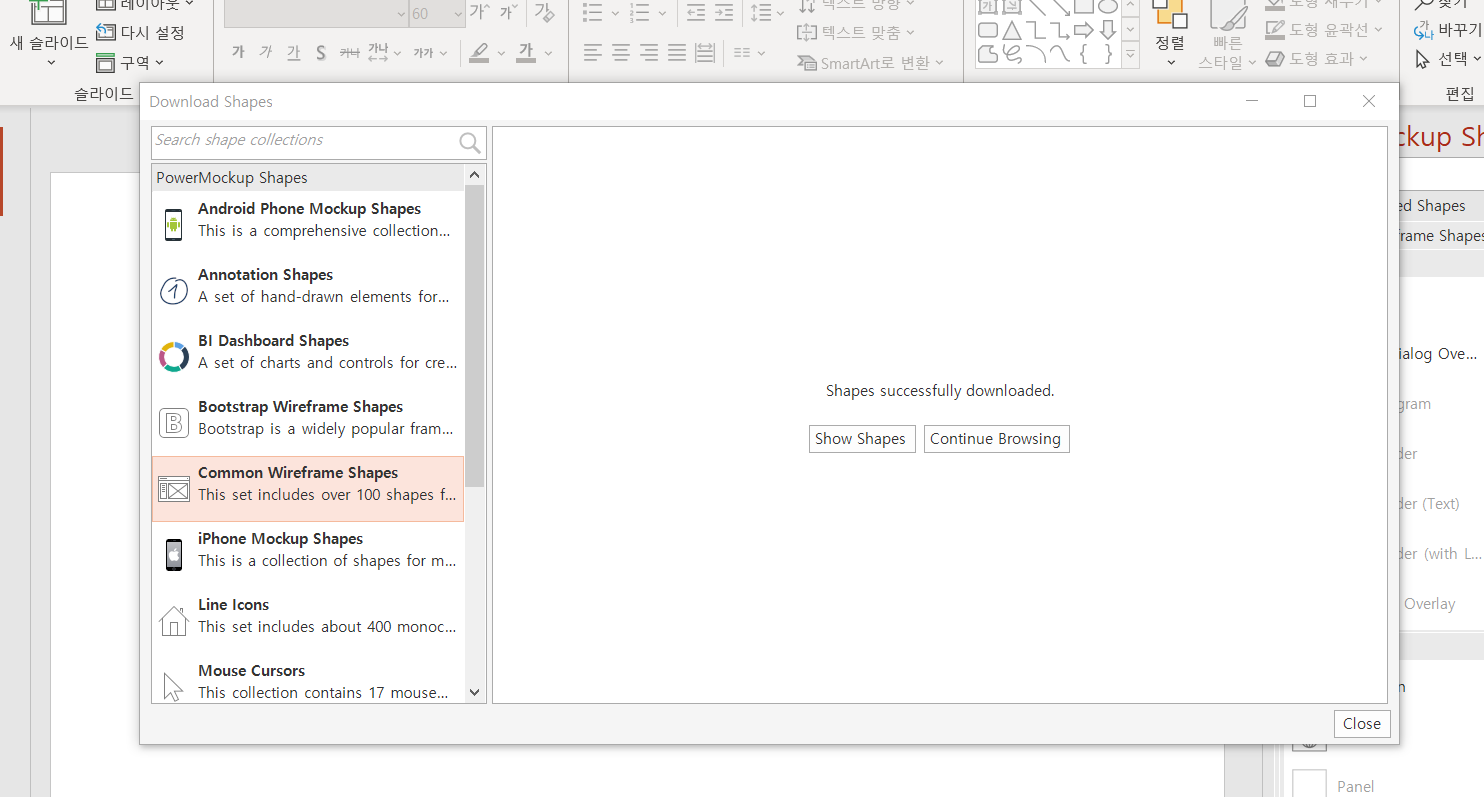Click the collections list scroll-up arrow
The height and width of the screenshot is (797, 1484).
click(475, 177)
